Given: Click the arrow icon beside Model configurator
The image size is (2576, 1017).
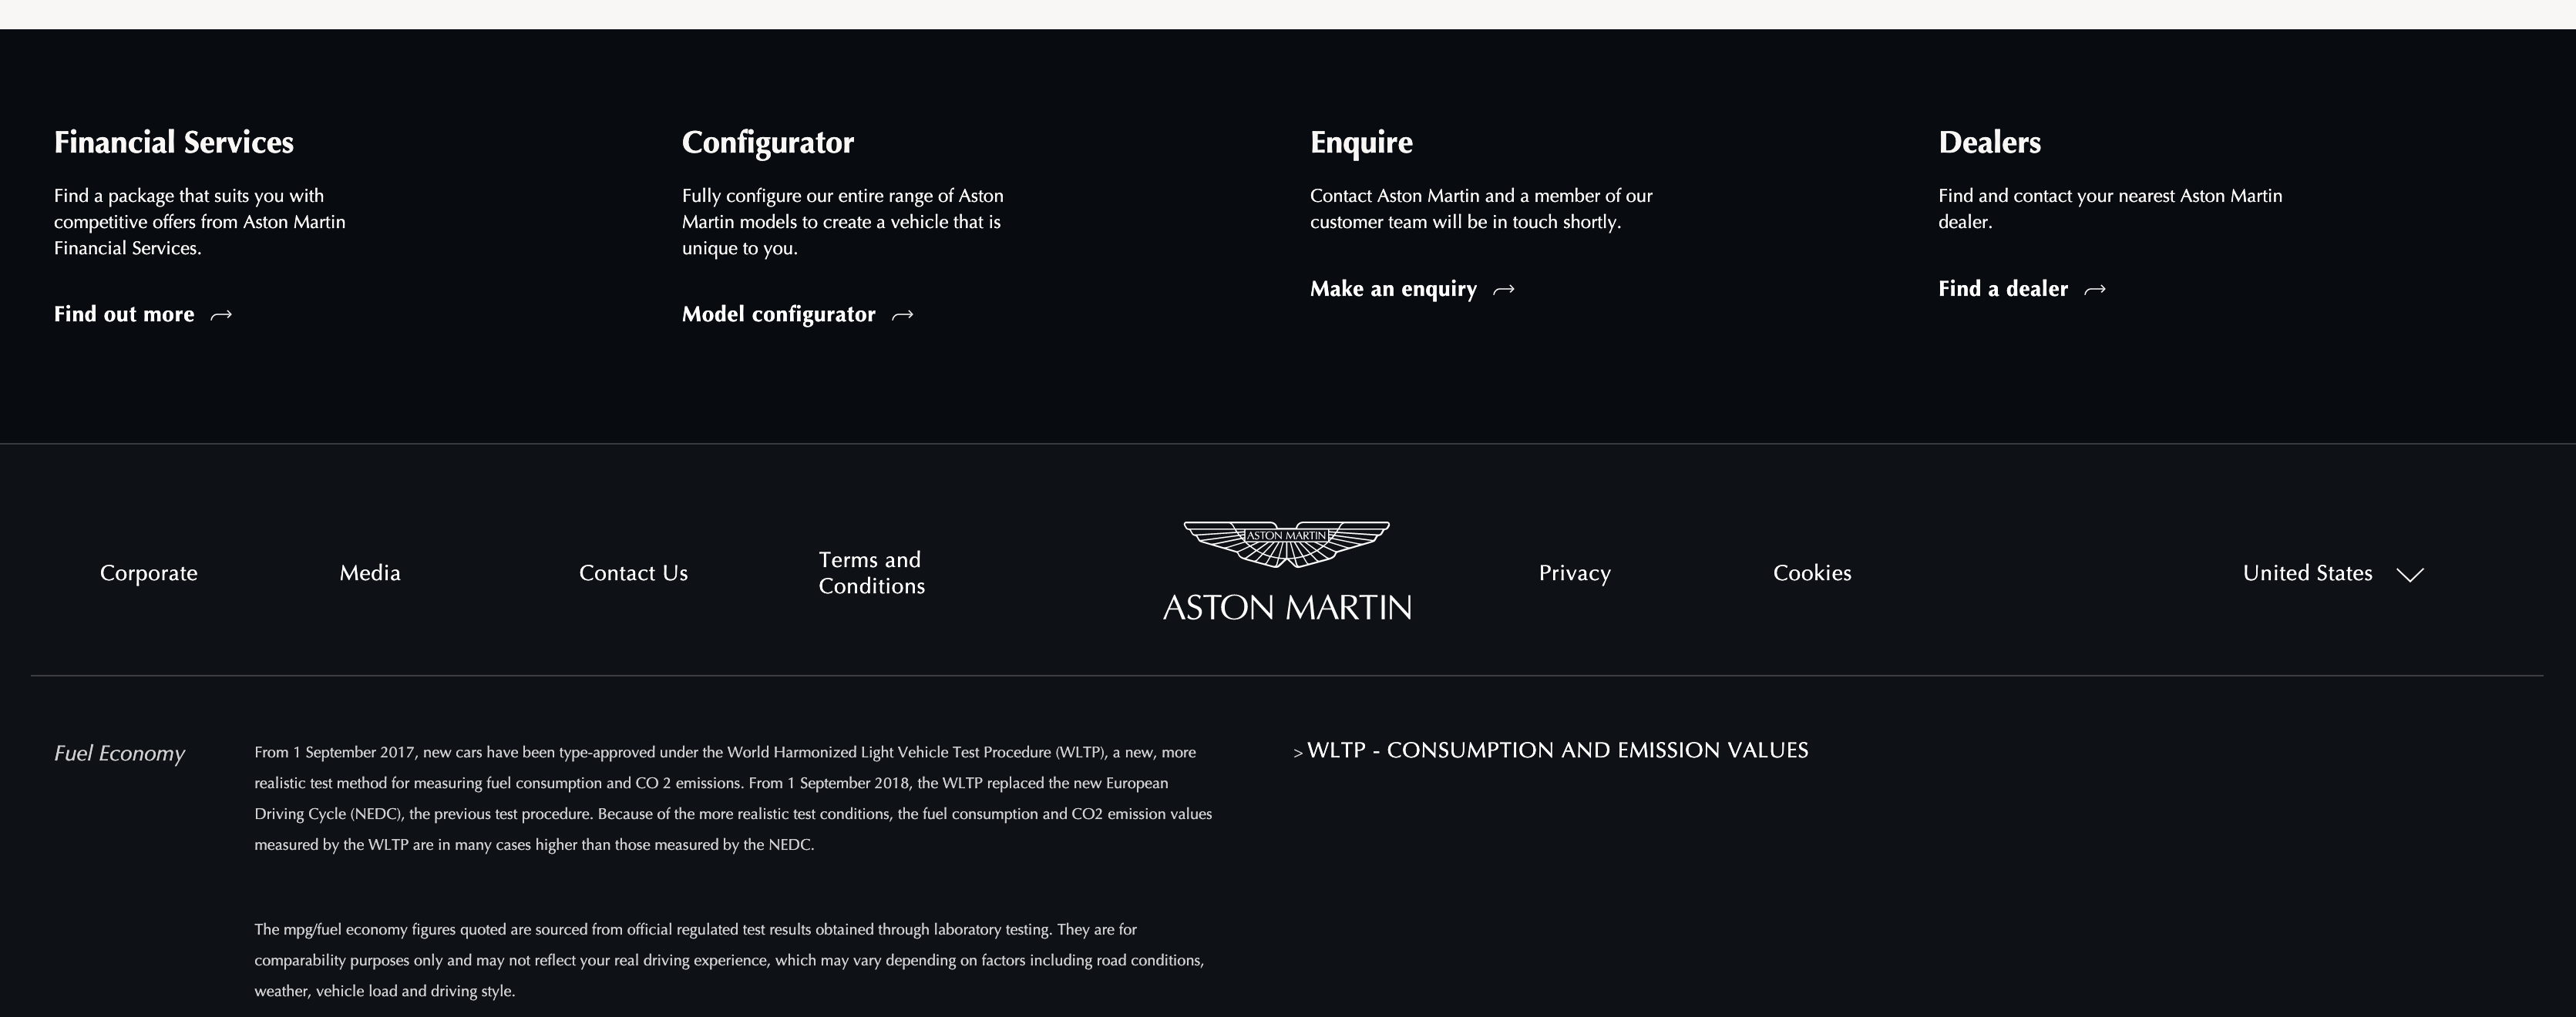Looking at the screenshot, I should pos(902,315).
